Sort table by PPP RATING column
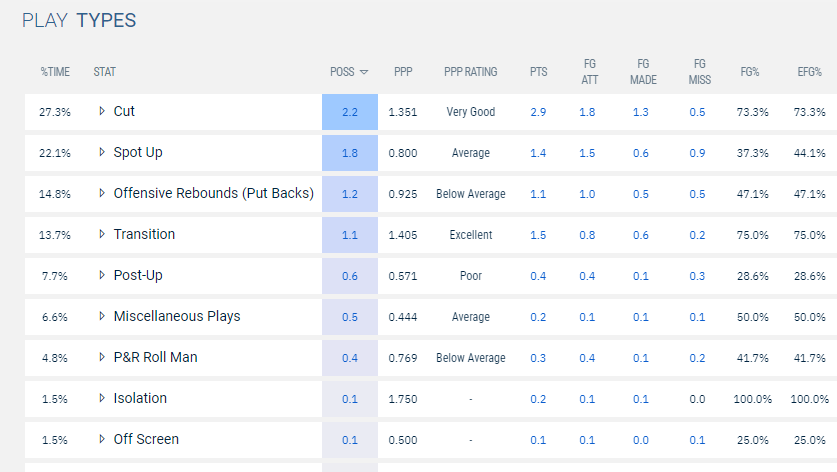Screen dimensions: 837x472 point(470,72)
